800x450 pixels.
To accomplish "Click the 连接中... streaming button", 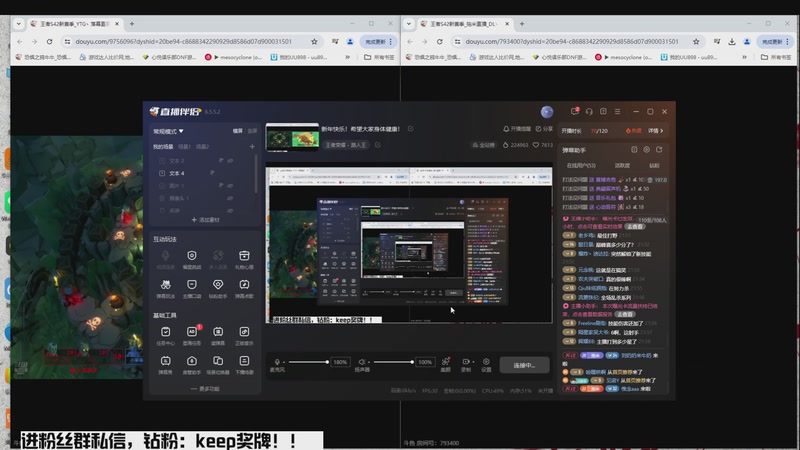I will coord(524,365).
